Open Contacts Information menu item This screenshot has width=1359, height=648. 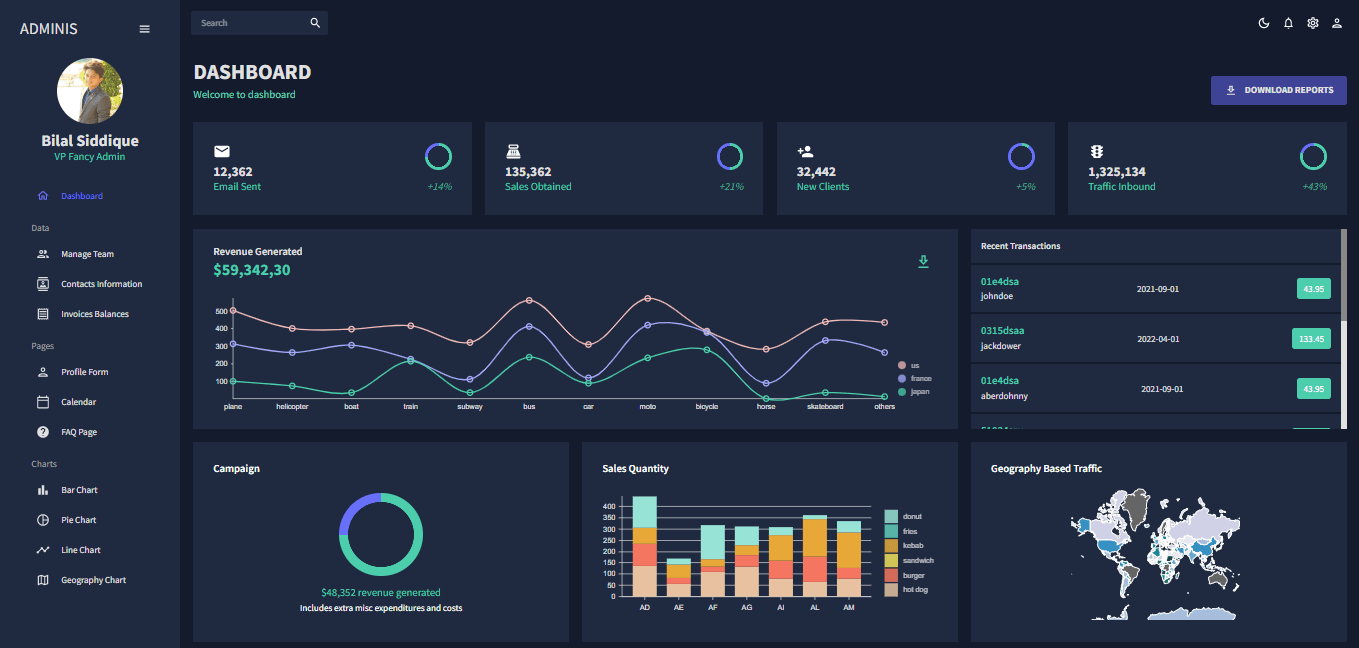click(x=102, y=284)
